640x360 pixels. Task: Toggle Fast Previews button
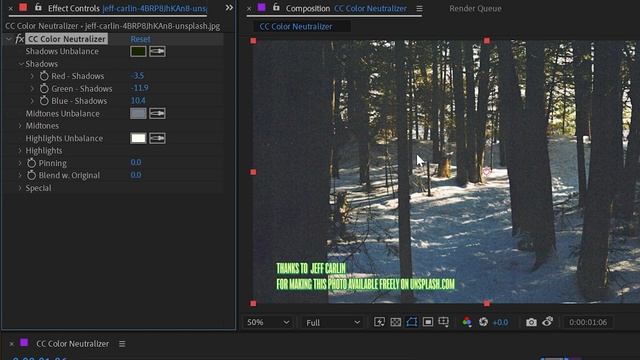pos(379,322)
